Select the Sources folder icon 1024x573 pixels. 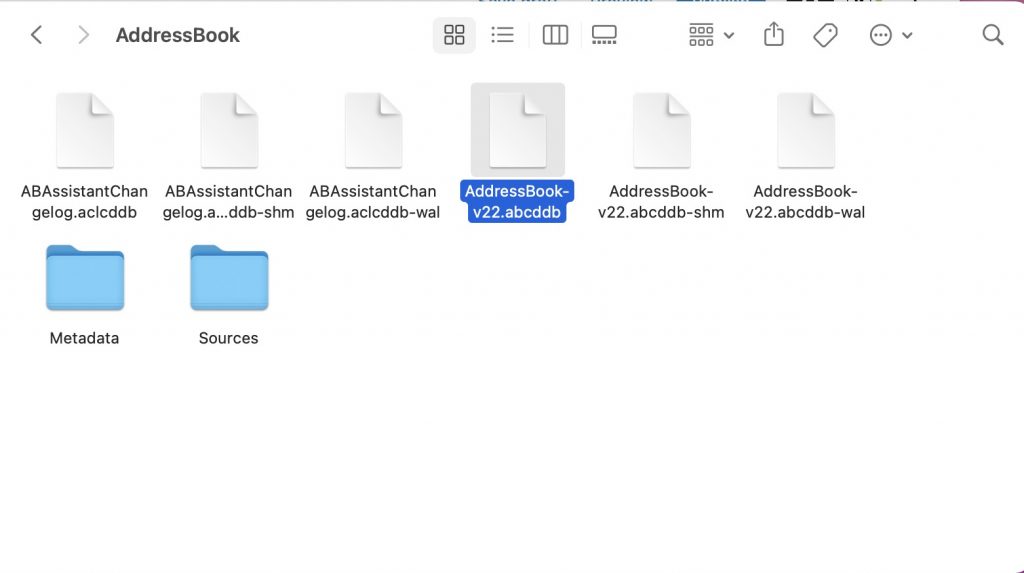229,278
